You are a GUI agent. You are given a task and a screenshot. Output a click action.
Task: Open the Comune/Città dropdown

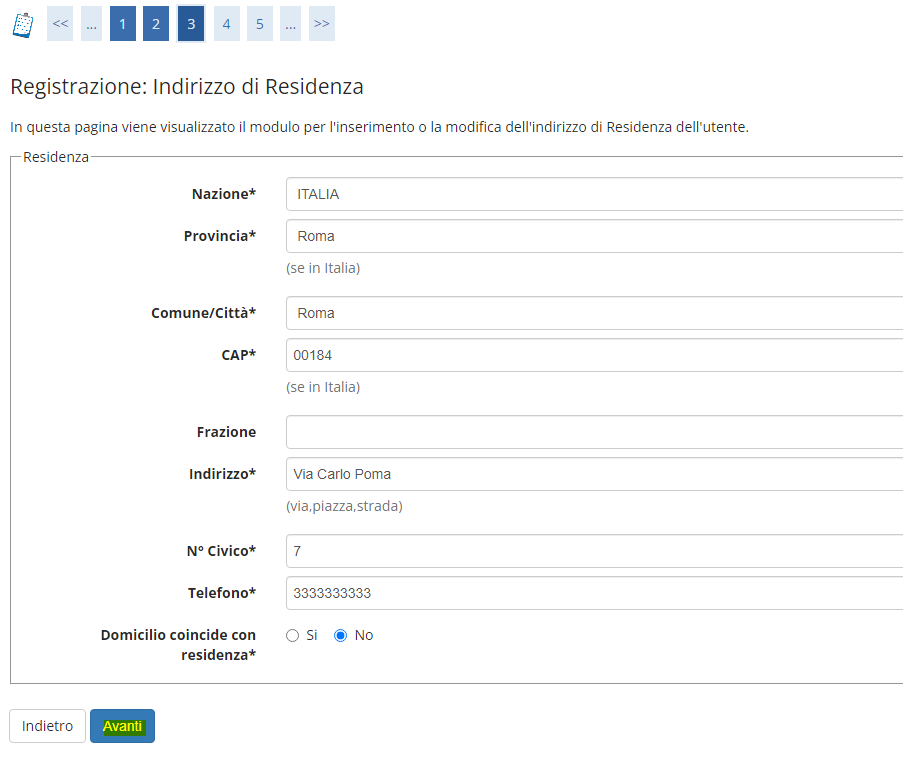(x=594, y=313)
